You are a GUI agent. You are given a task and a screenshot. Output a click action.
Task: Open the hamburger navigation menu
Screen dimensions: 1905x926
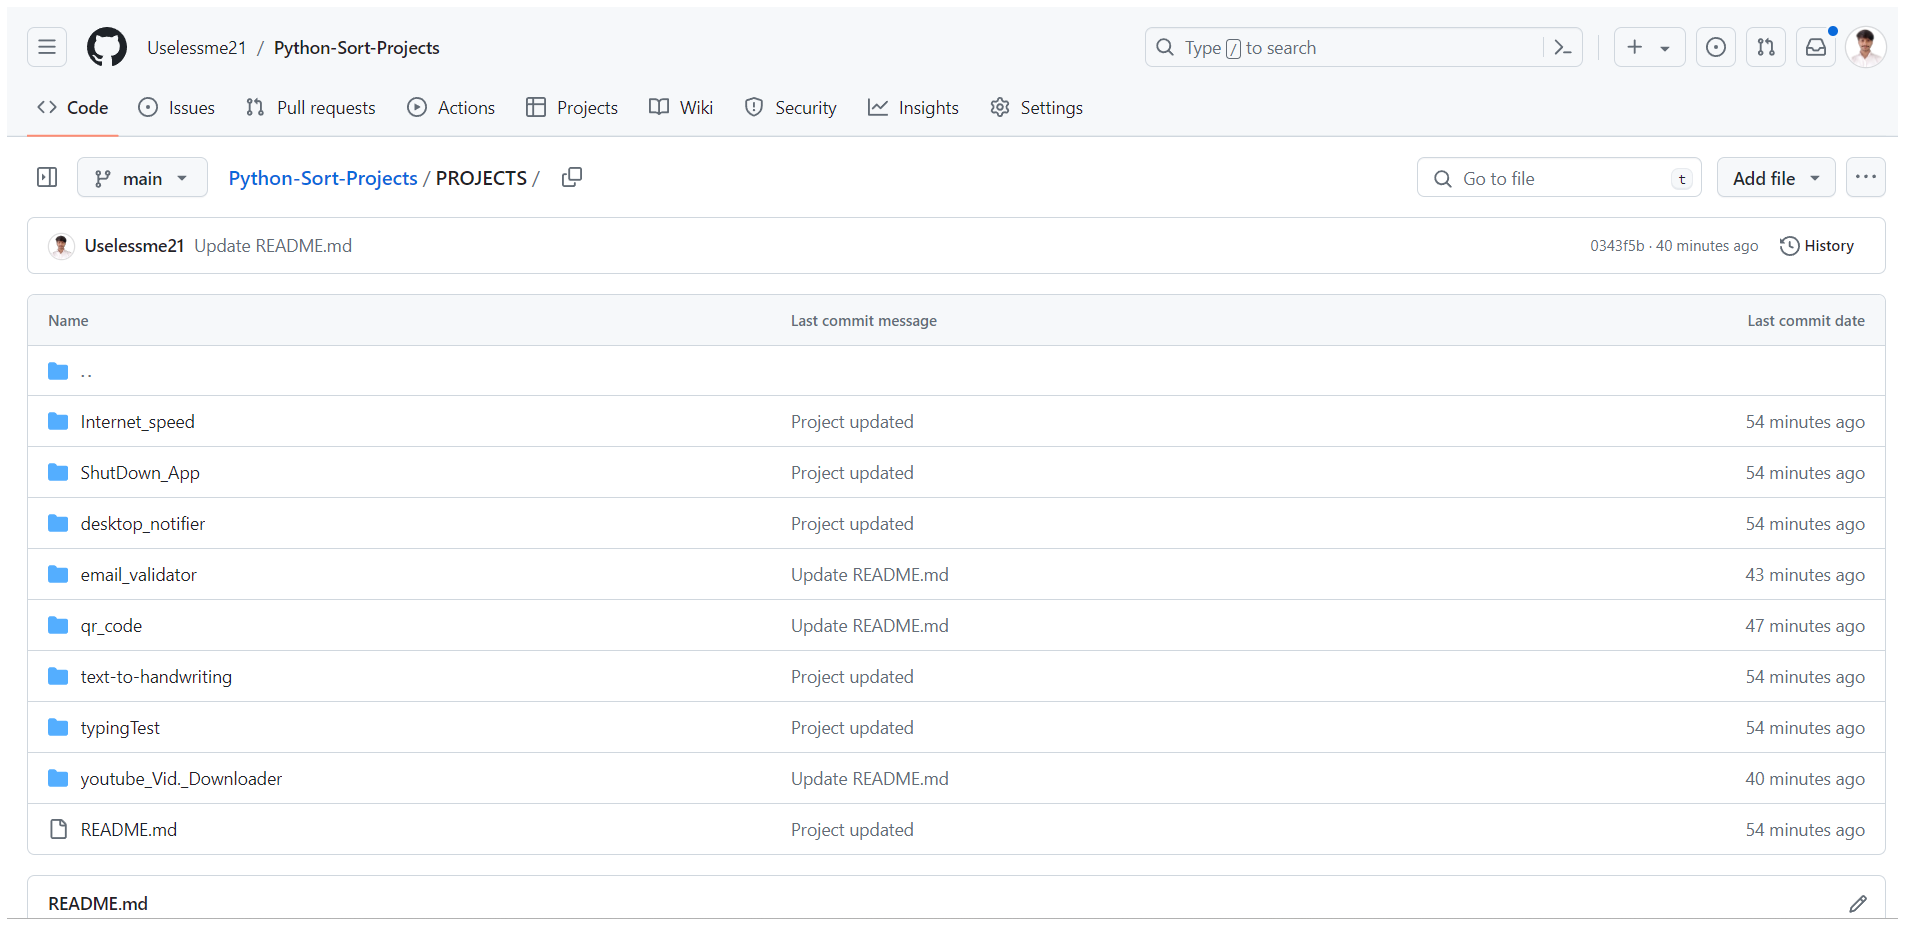(47, 47)
